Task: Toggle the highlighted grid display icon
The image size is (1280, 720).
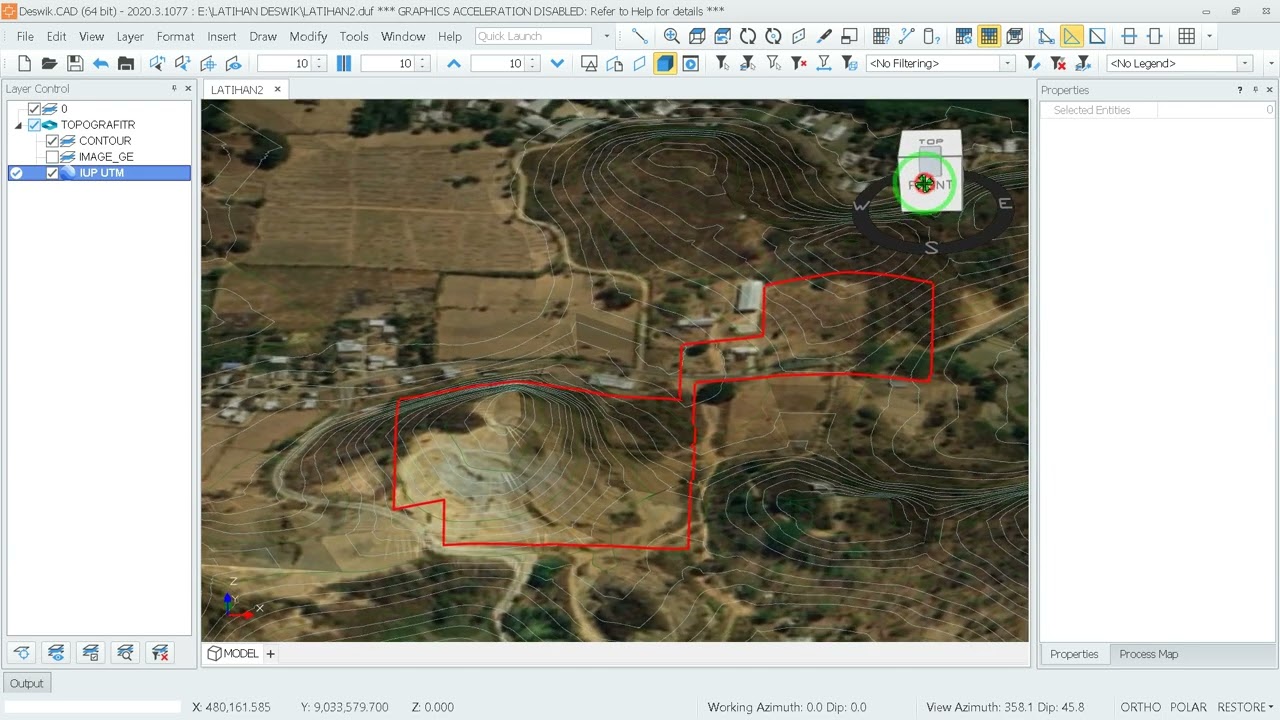Action: pyautogui.click(x=989, y=36)
